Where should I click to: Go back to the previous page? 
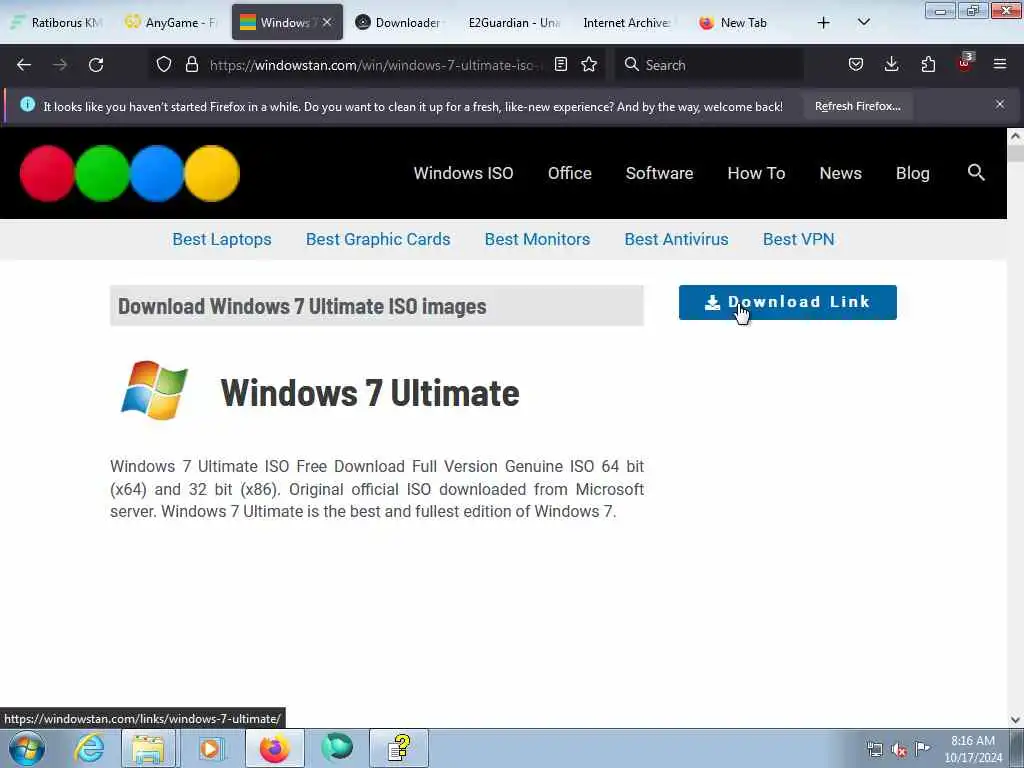coord(24,65)
